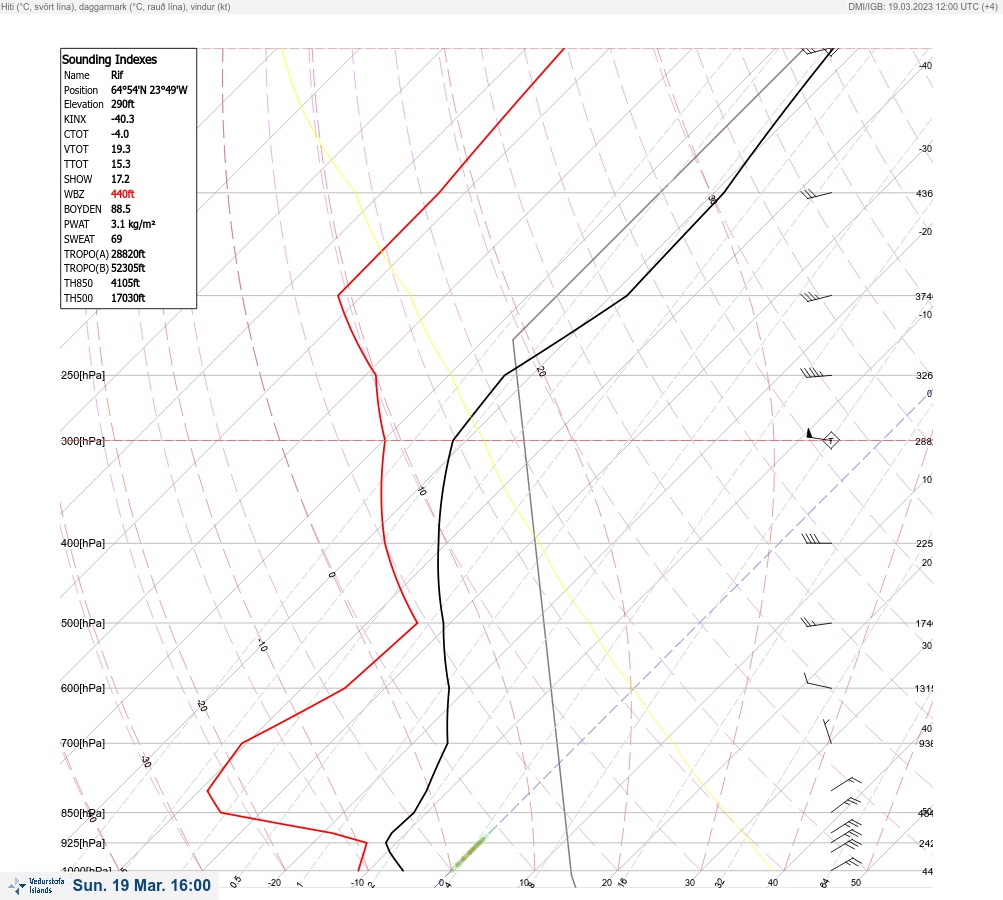The image size is (1003, 900).
Task: Click the VTOT value 19.3
Action: point(120,149)
